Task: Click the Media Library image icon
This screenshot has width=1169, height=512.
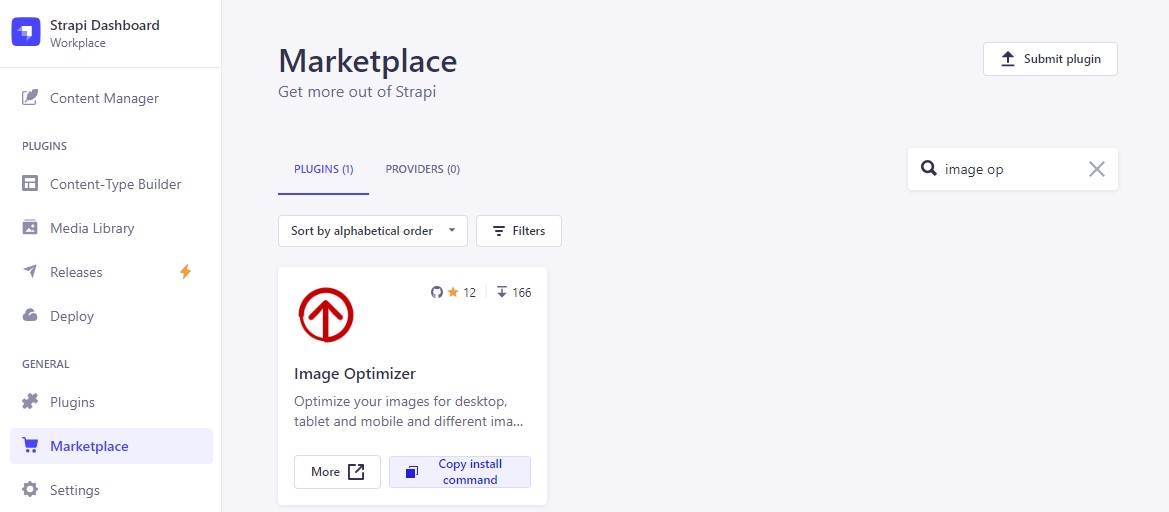Action: click(x=30, y=227)
